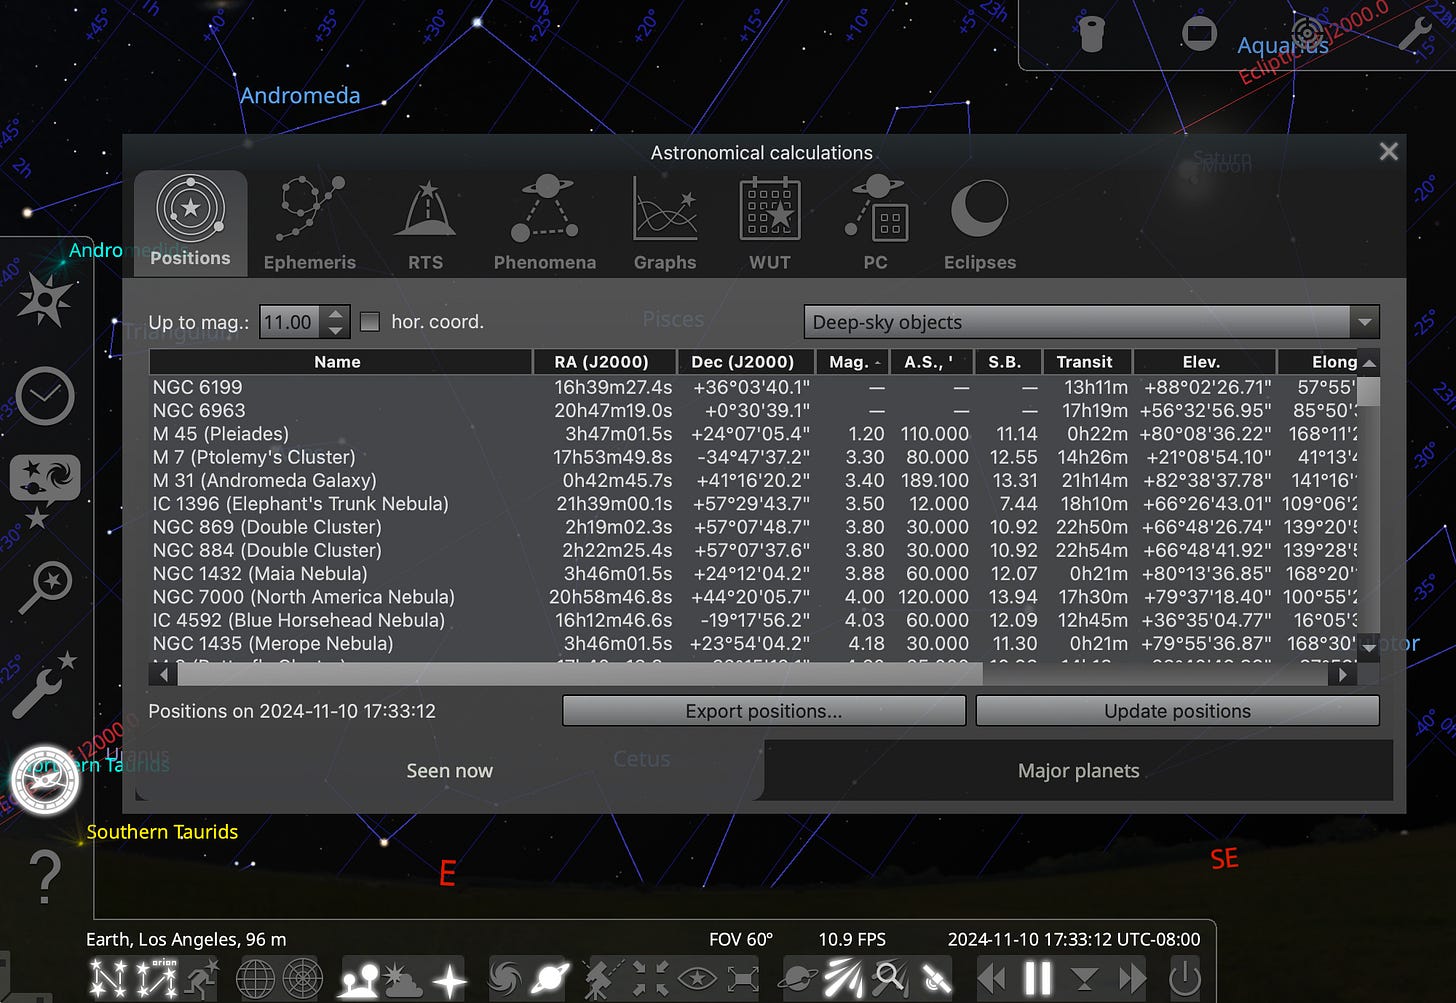Increase time speed fast-forward button
1456x1003 pixels.
pos(1132,978)
